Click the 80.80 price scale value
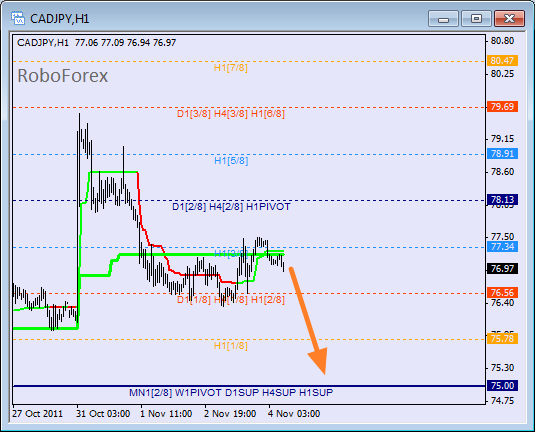Viewport: 535px width, 432px height. (502, 41)
